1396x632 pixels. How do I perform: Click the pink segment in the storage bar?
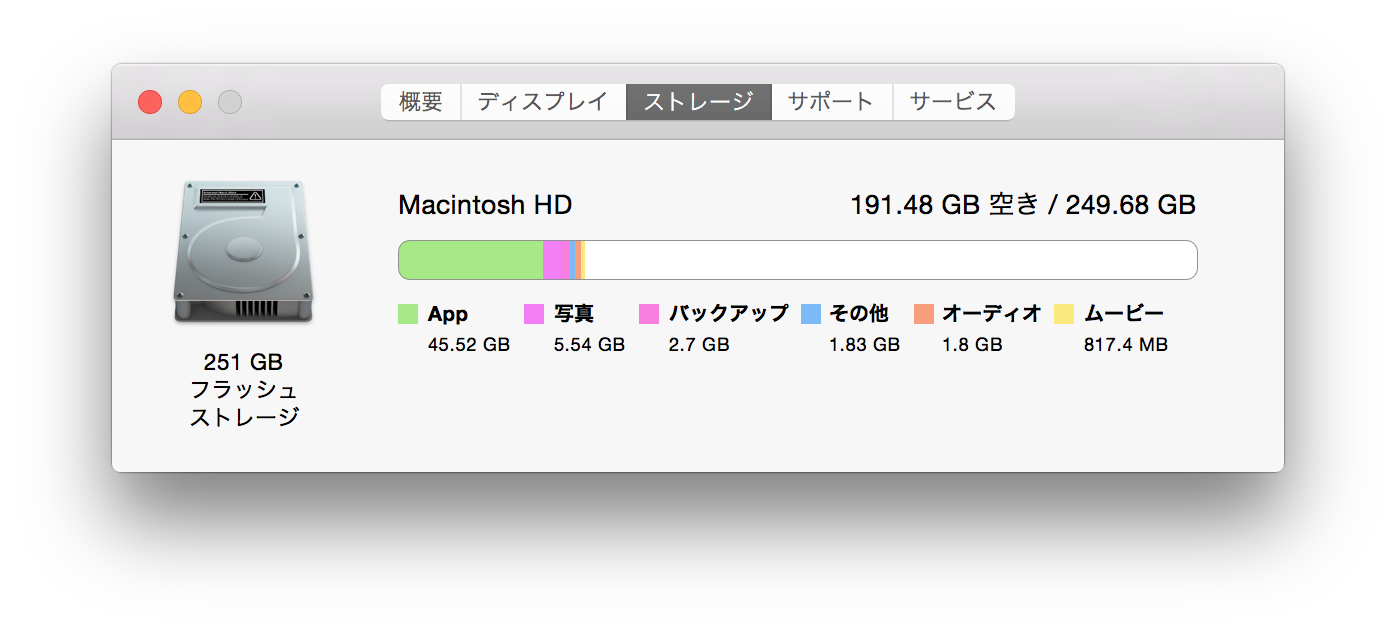[x=556, y=260]
